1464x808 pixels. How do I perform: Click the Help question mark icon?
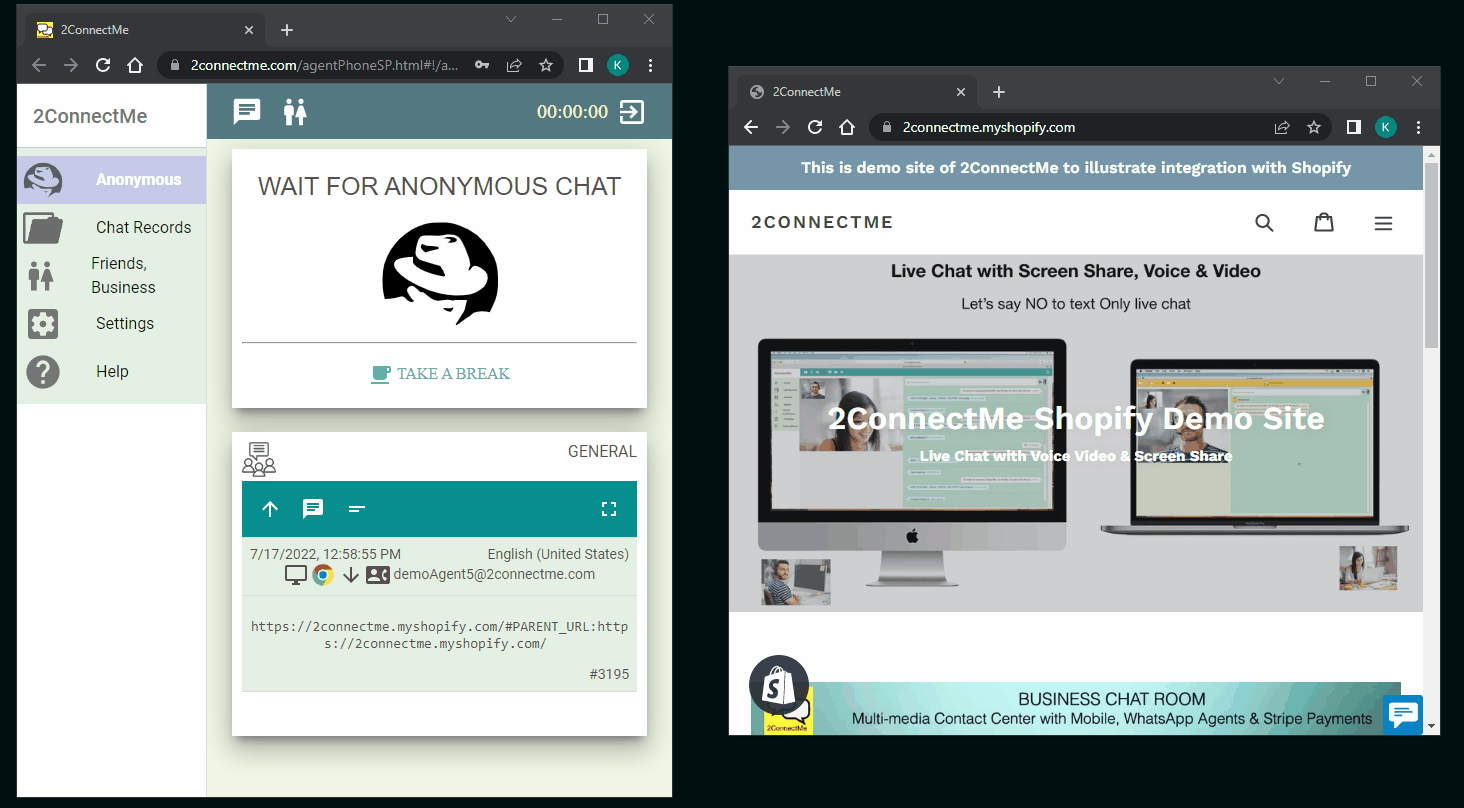point(43,372)
